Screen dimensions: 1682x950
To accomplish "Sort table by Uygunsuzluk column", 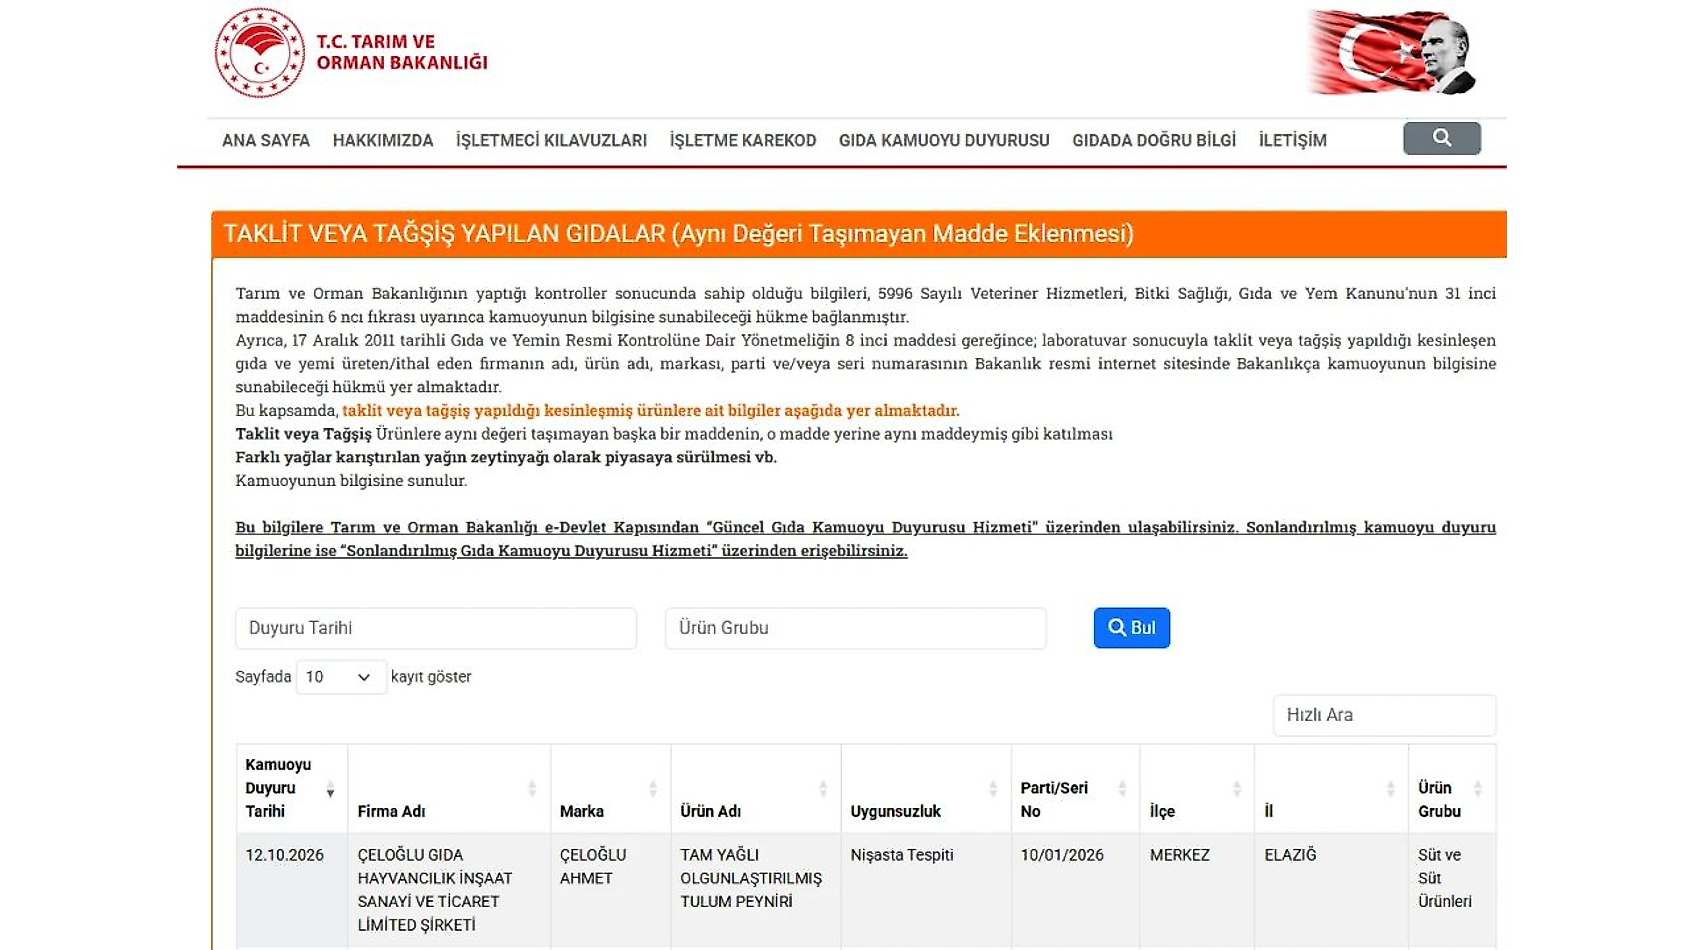I will pyautogui.click(x=993, y=788).
